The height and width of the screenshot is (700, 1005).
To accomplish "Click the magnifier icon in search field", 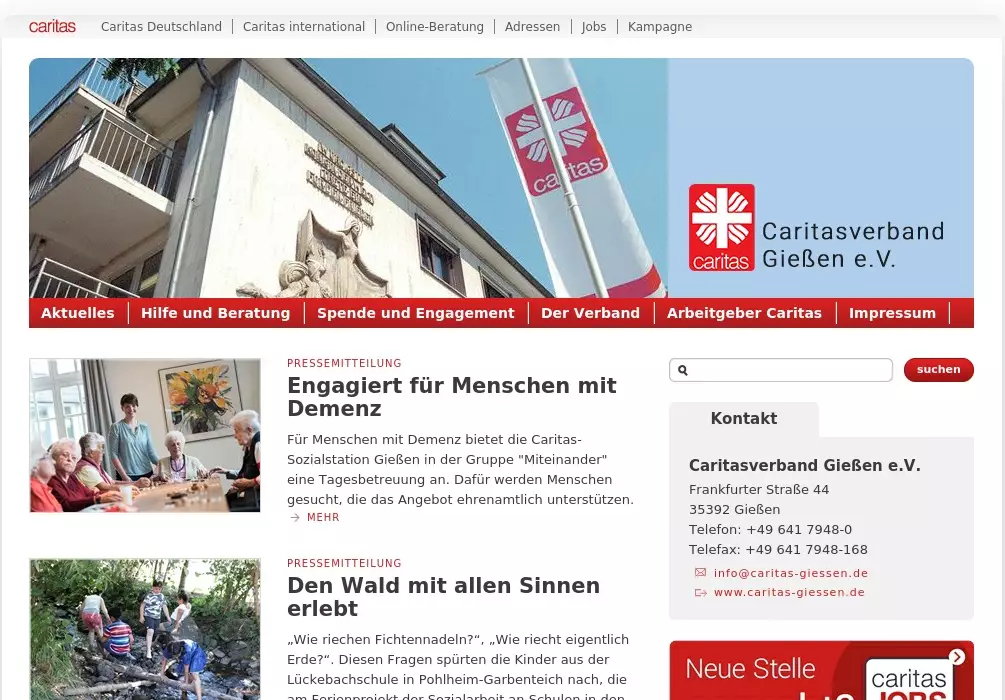I will (x=683, y=370).
